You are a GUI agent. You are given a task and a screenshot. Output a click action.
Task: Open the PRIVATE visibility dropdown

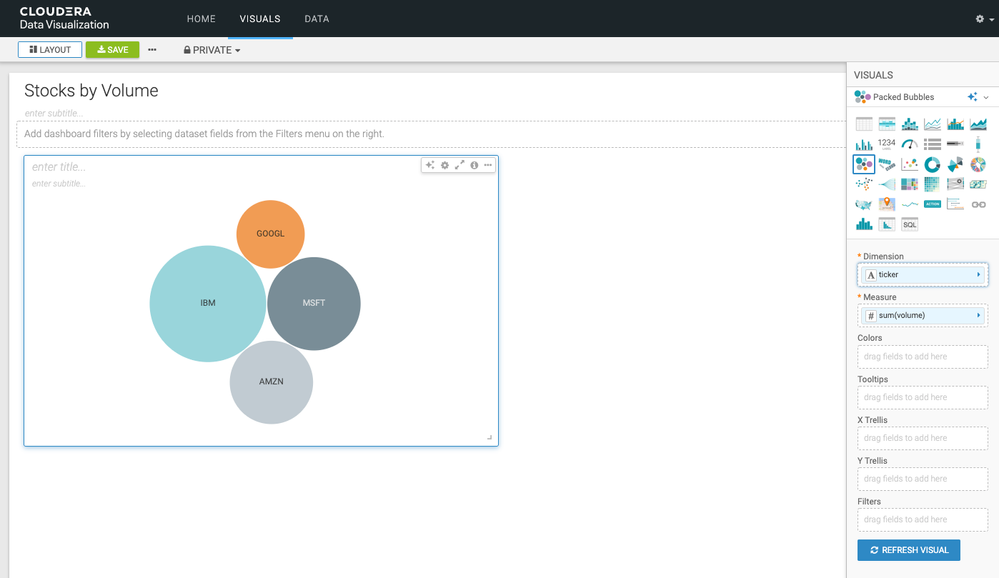coord(212,50)
